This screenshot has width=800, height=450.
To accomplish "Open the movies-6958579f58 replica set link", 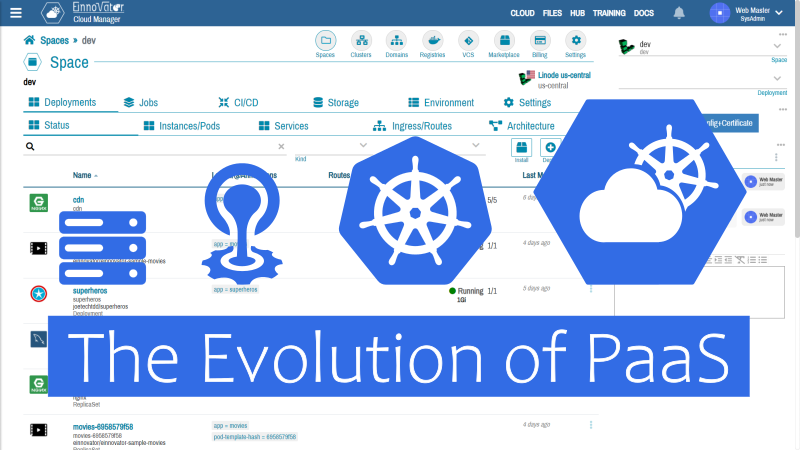I will (103, 427).
